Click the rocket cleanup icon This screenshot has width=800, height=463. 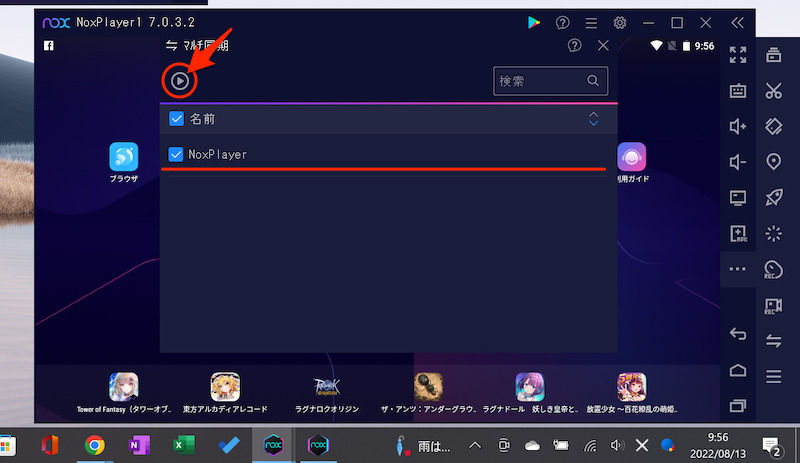pyautogui.click(x=773, y=197)
